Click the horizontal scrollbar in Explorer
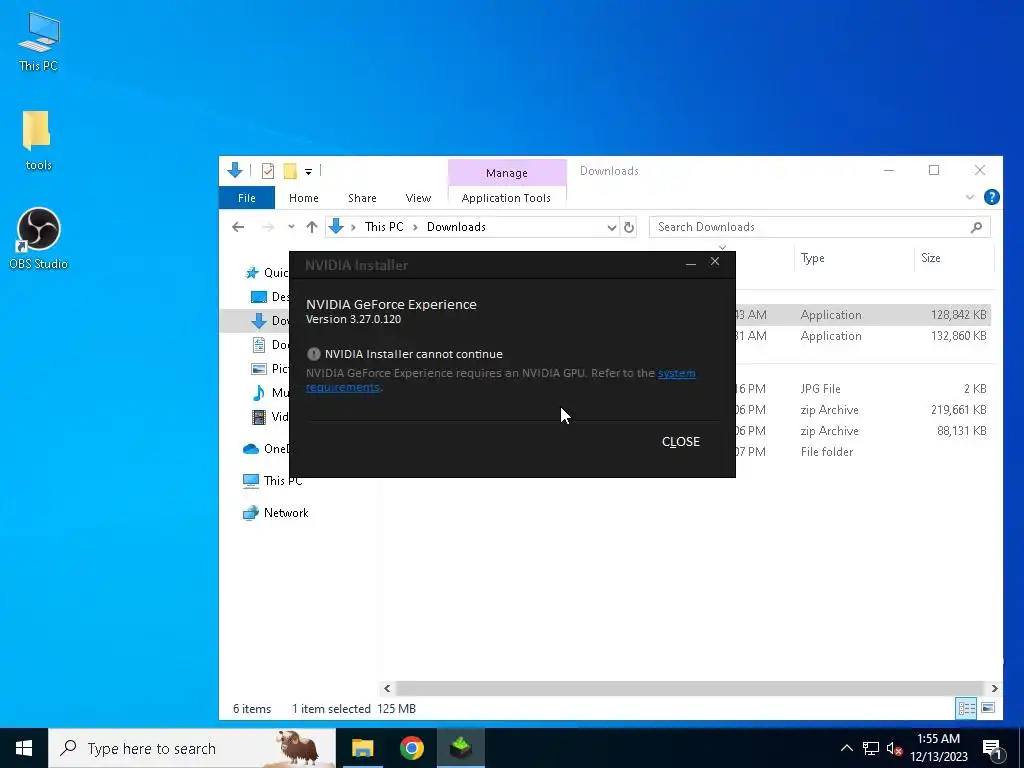 tap(690, 688)
